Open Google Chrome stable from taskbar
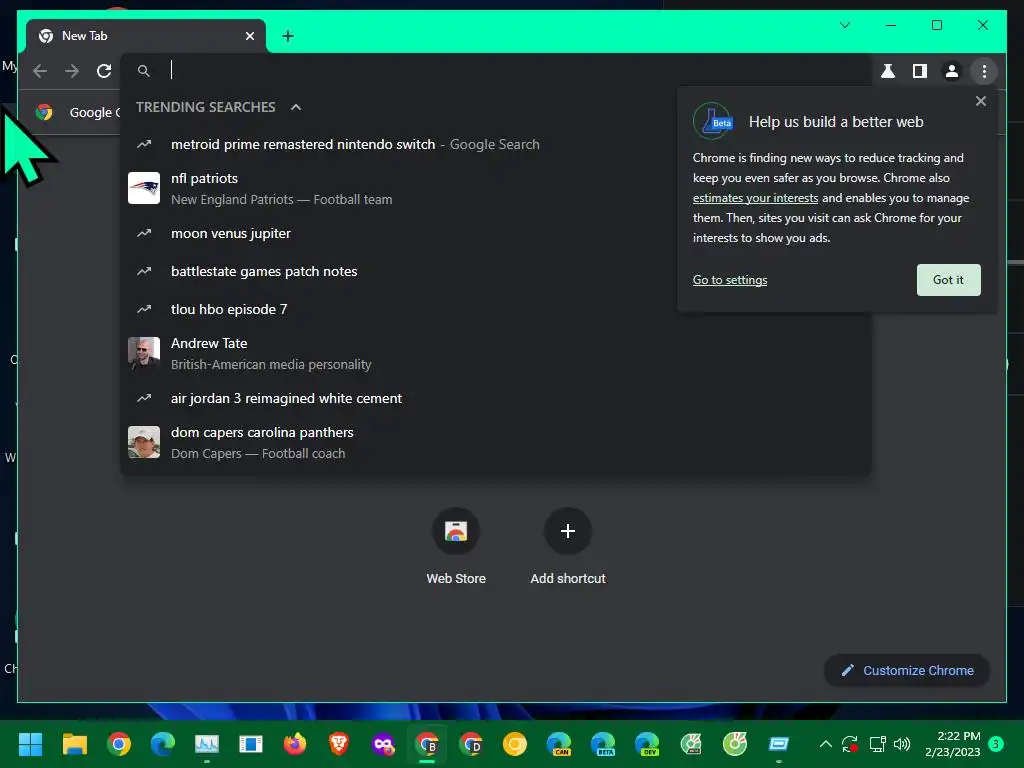Image resolution: width=1024 pixels, height=768 pixels. click(x=119, y=744)
